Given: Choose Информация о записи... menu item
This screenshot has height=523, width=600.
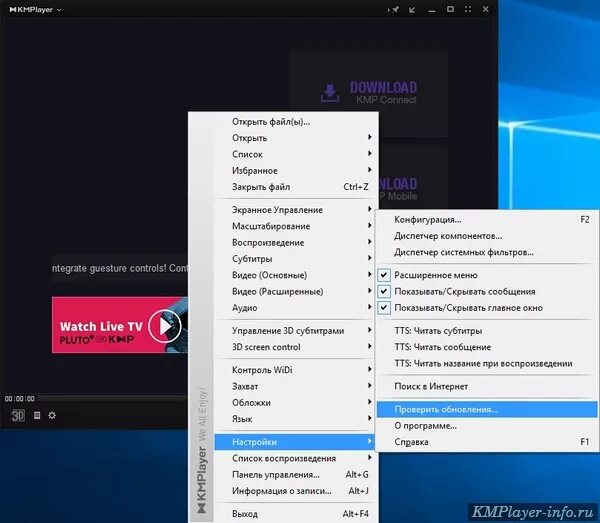Looking at the screenshot, I should pos(296,491).
